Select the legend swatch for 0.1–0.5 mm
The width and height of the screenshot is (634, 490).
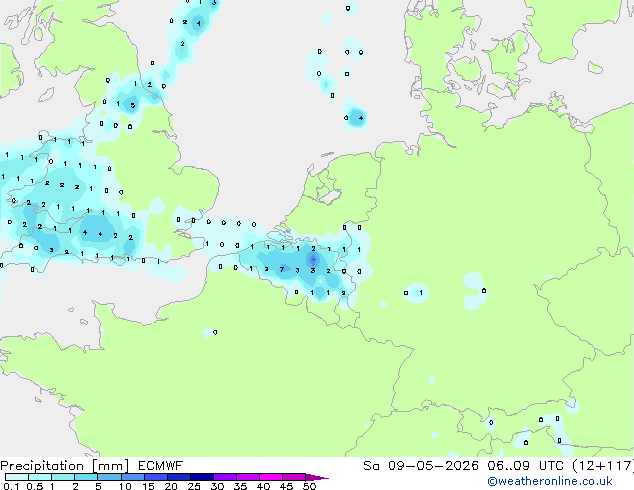[17, 477]
